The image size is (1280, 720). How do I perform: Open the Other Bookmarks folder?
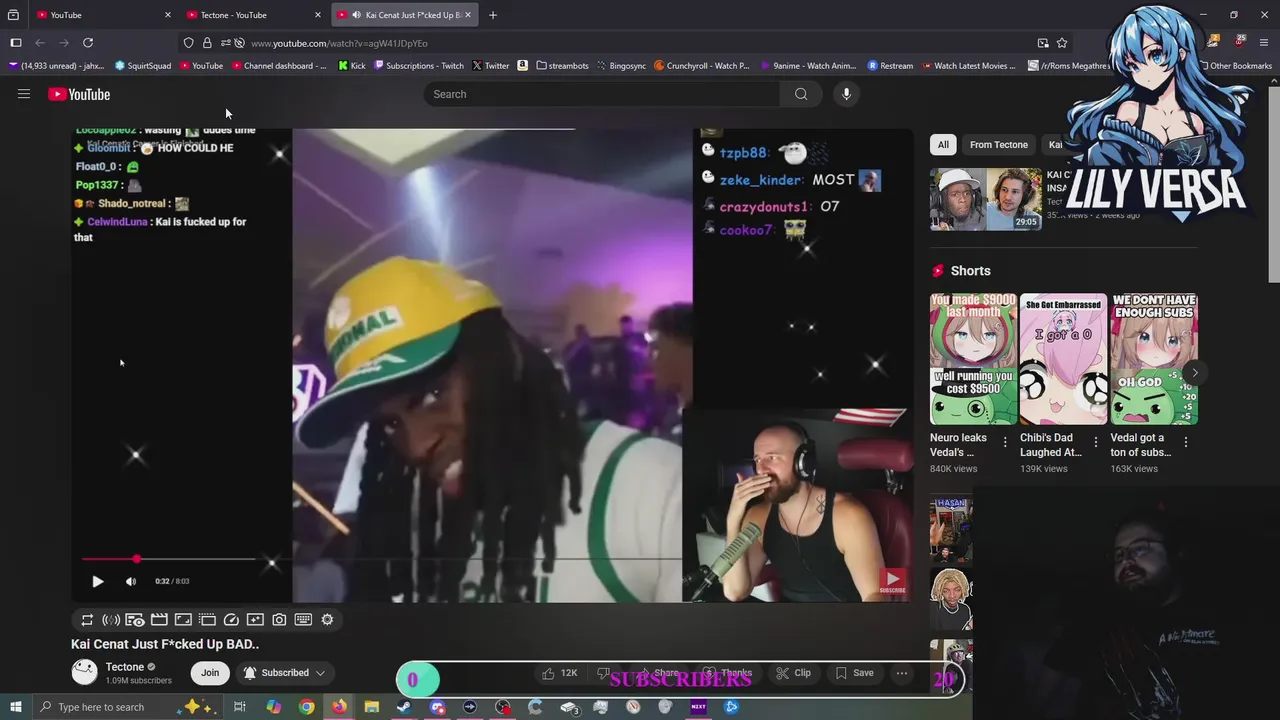click(x=1236, y=66)
